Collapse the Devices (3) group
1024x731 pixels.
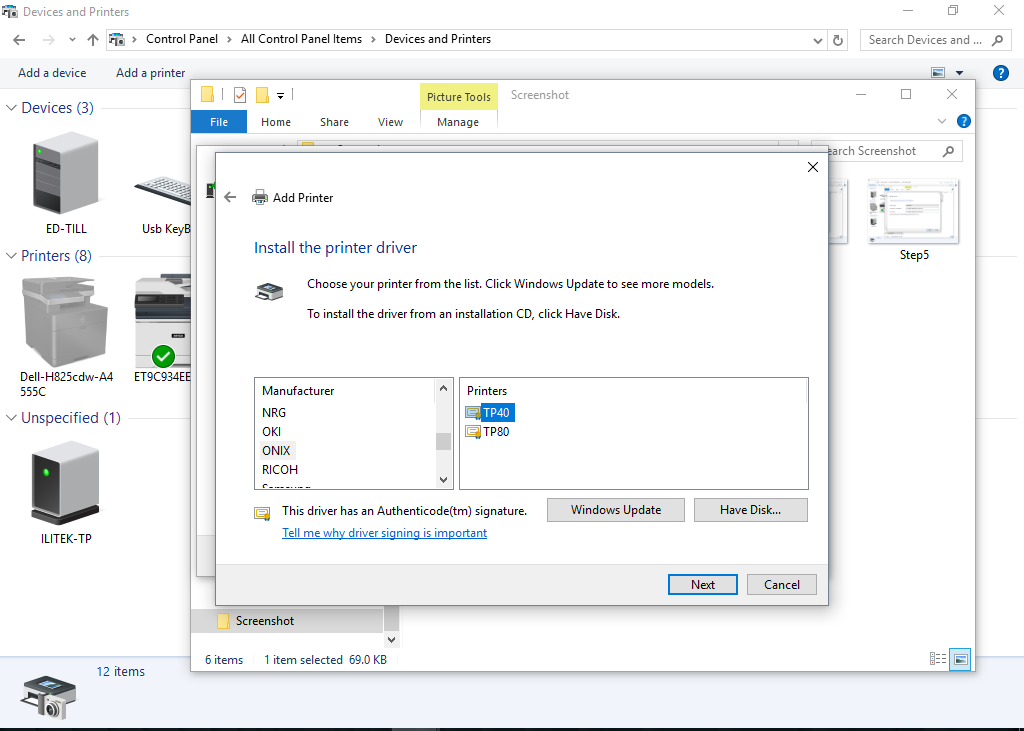click(x=12, y=108)
